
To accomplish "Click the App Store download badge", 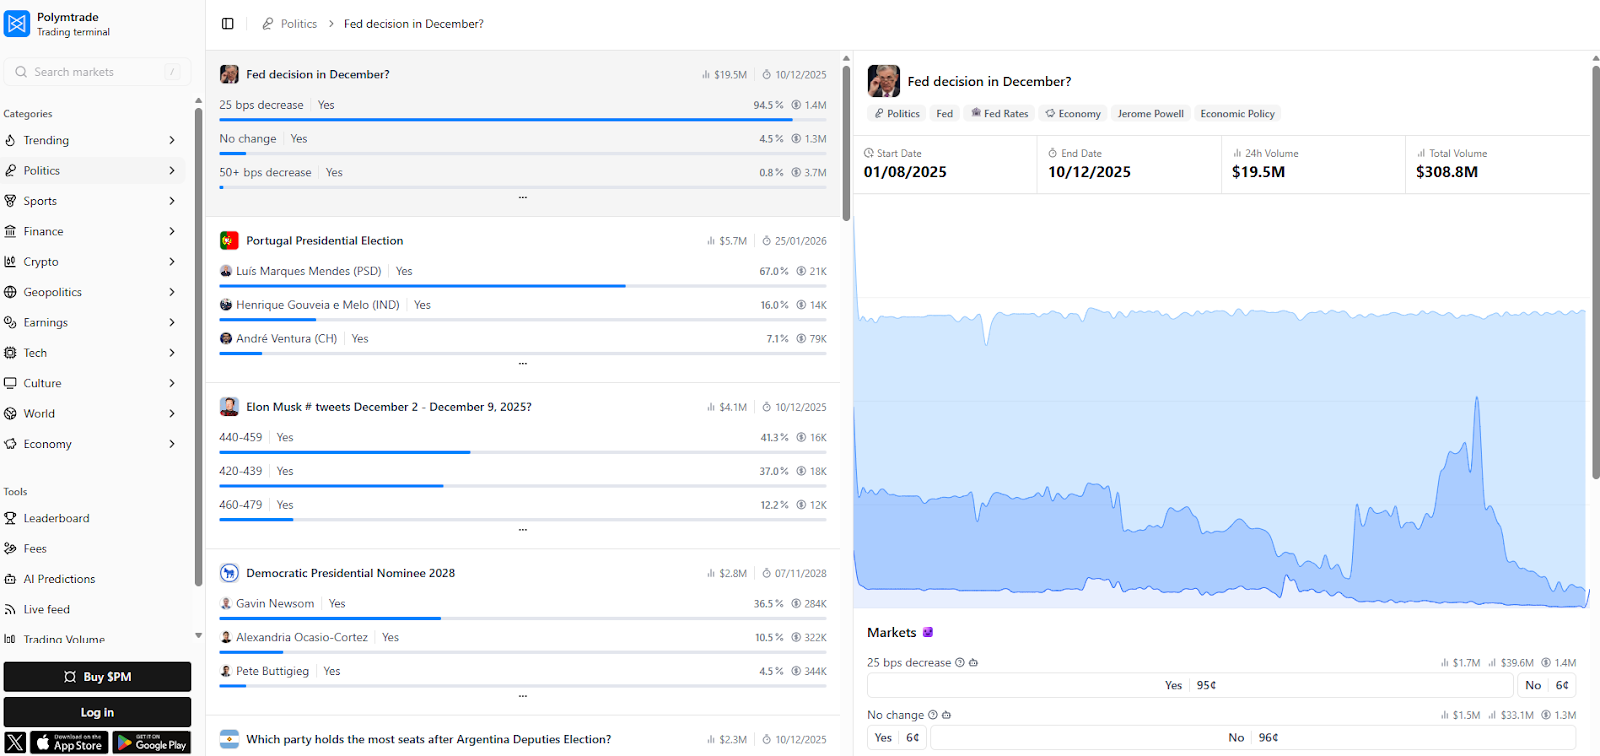I will click(x=68, y=742).
